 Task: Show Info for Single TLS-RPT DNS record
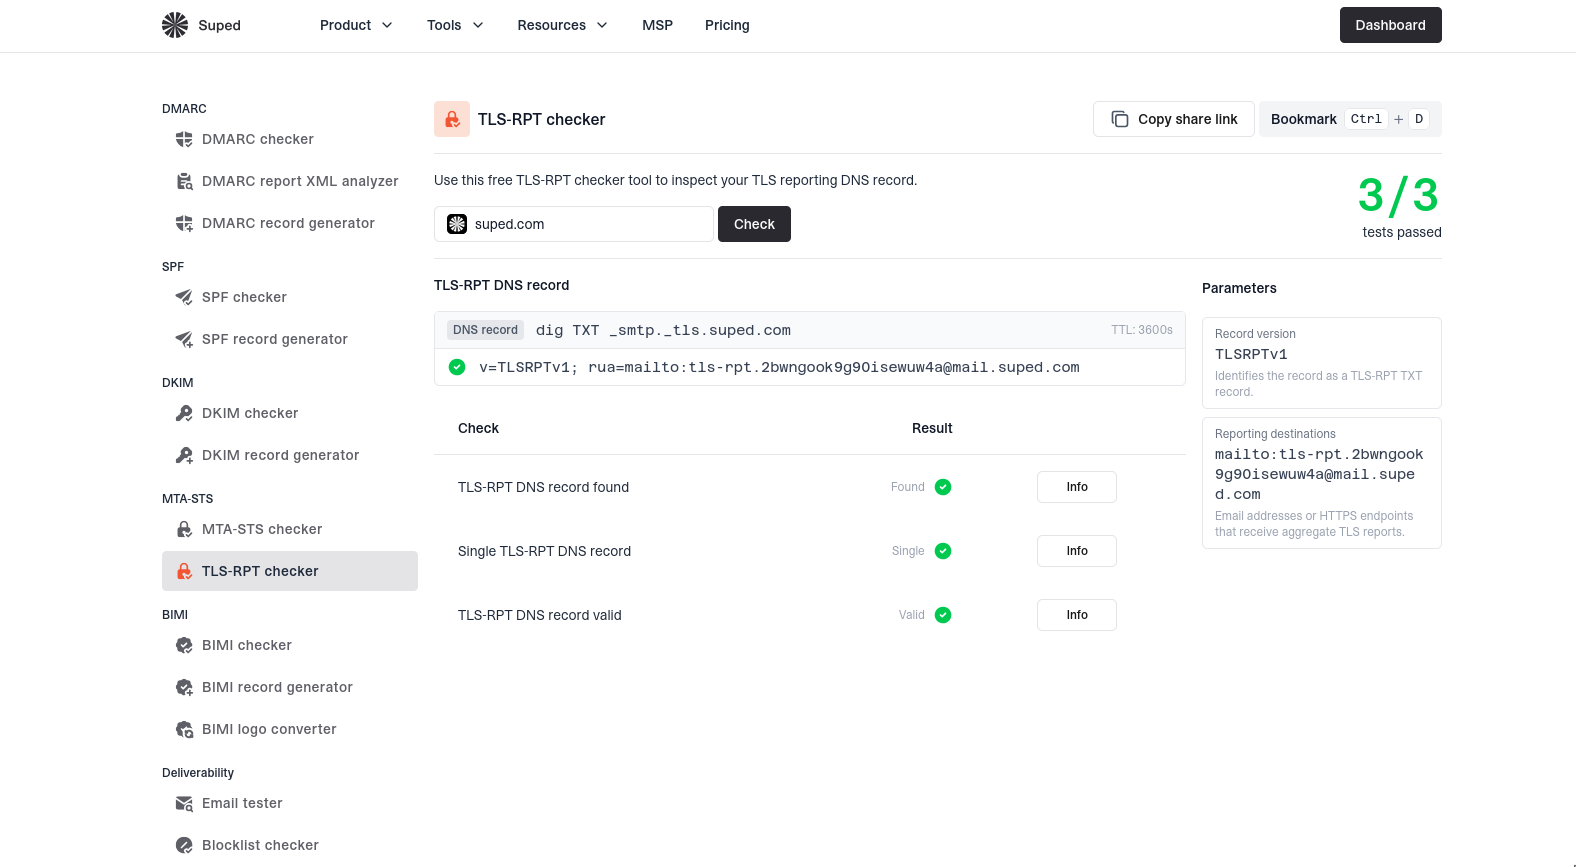click(1076, 551)
